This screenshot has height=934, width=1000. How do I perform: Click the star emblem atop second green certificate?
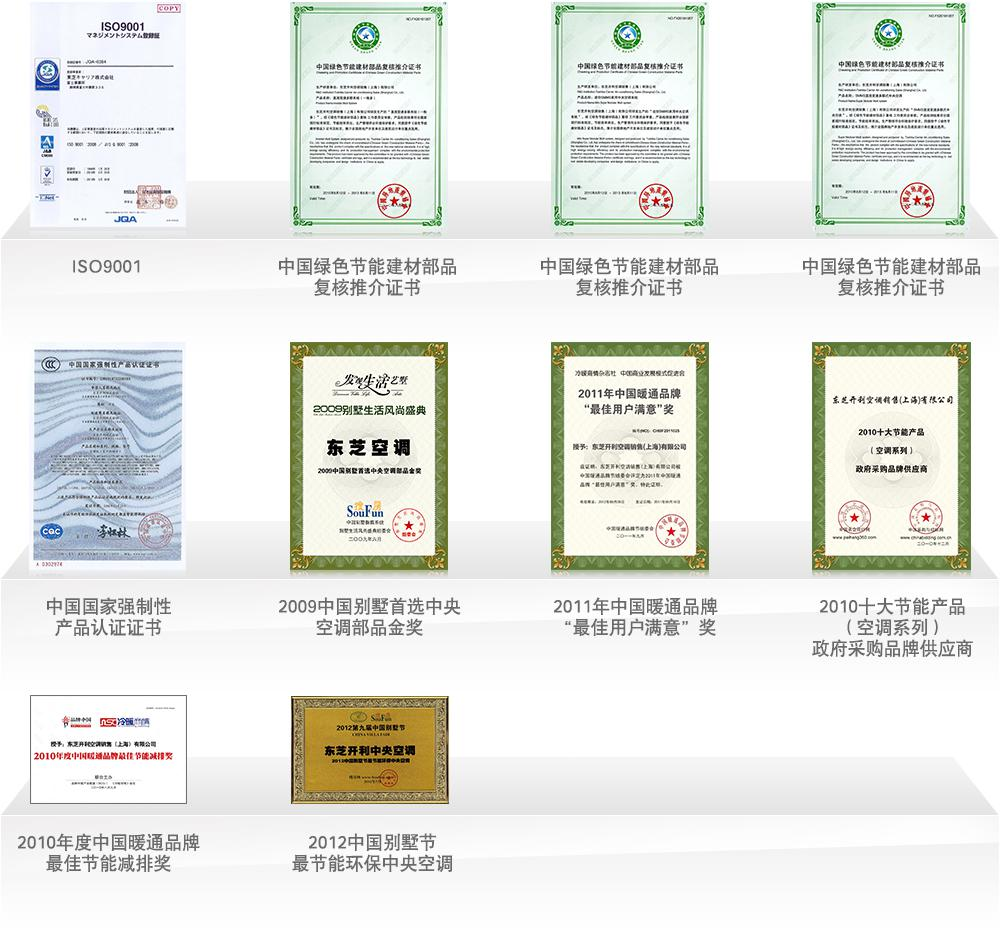tap(627, 34)
